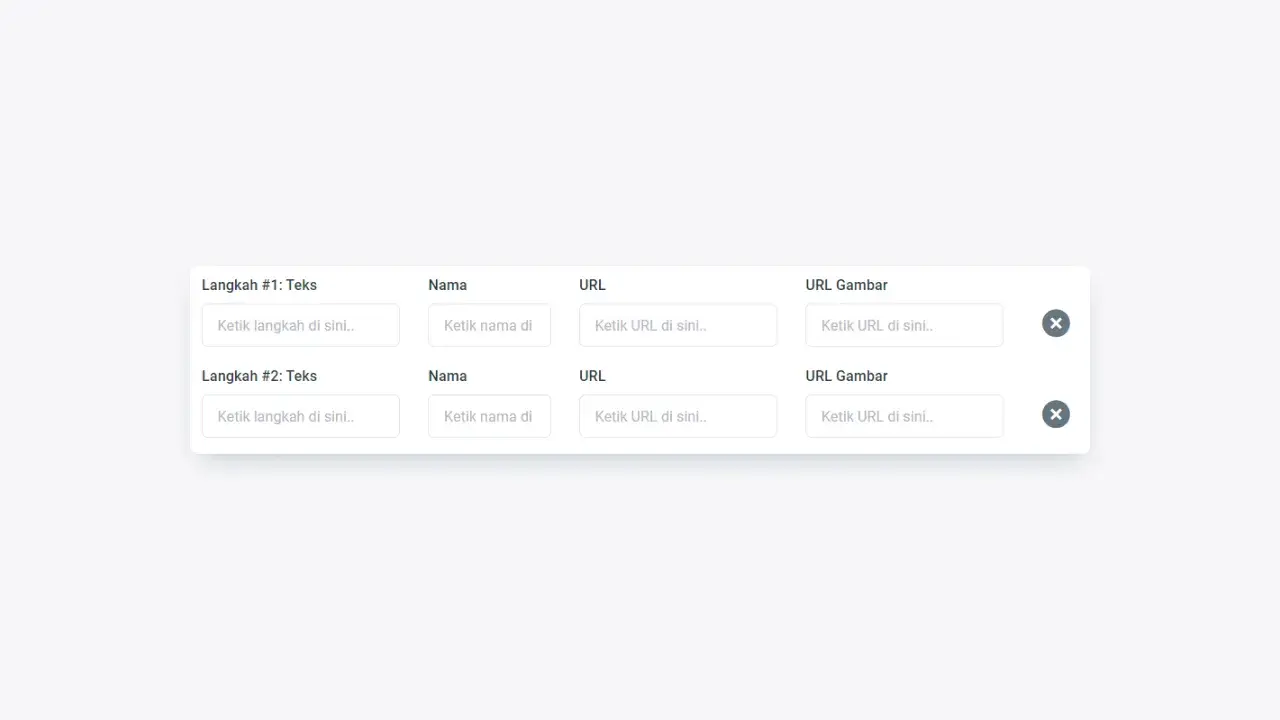Click the "Langkah #1: Teks" label

tap(259, 285)
